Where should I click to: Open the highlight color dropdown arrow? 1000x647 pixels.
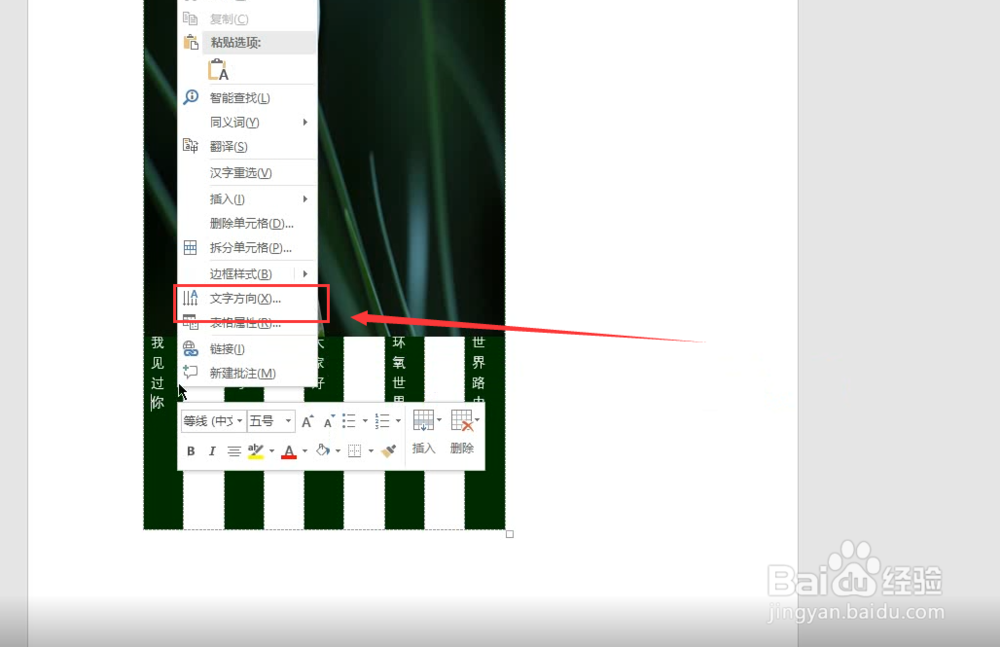pos(272,451)
